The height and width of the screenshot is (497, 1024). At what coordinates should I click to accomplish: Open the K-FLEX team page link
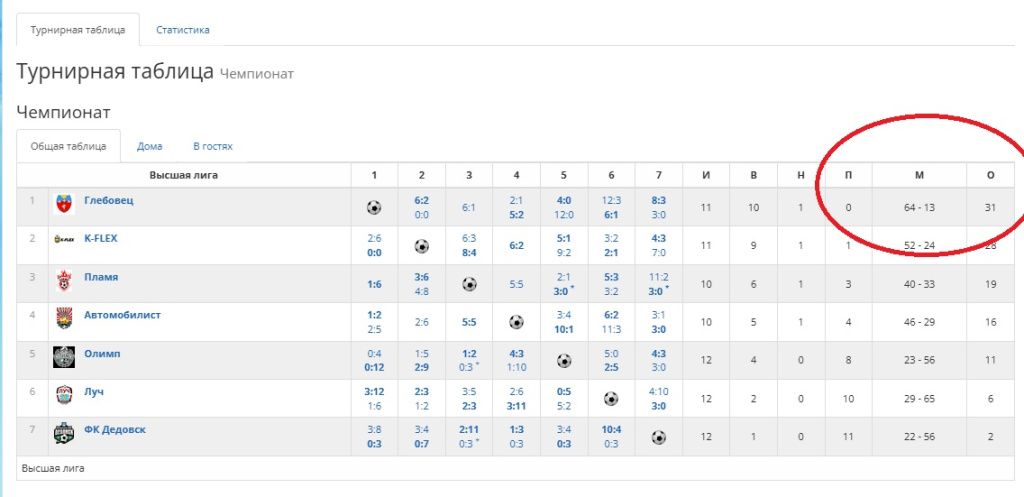[100, 238]
